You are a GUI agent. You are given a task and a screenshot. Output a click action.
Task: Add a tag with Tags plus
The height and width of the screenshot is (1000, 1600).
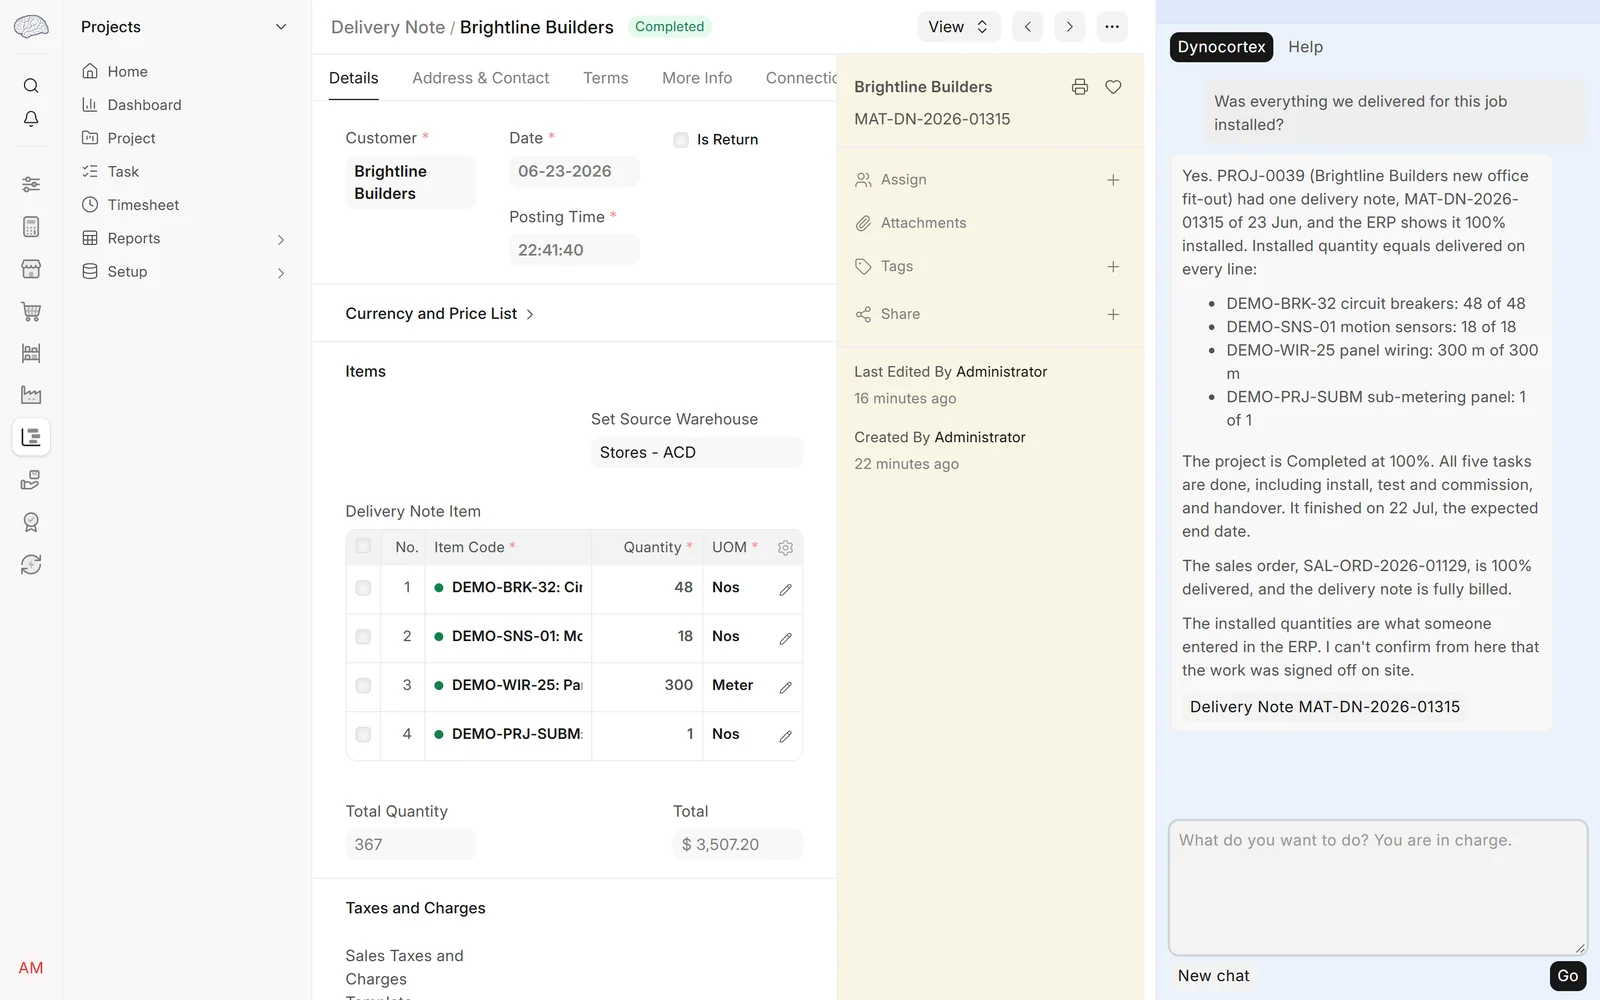pyautogui.click(x=1113, y=267)
